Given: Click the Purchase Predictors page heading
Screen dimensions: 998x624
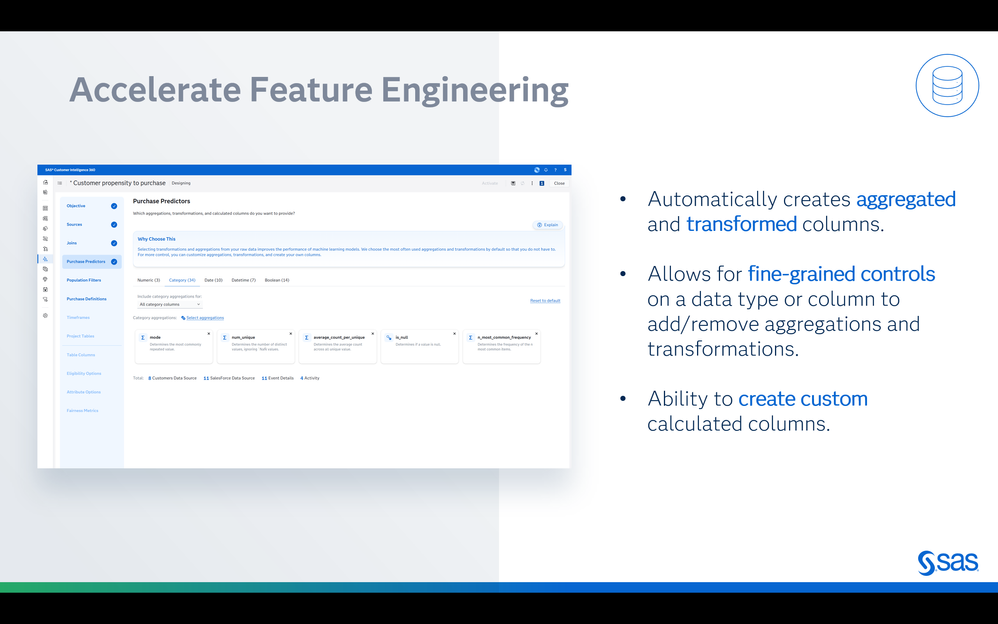Looking at the screenshot, I should [x=162, y=201].
